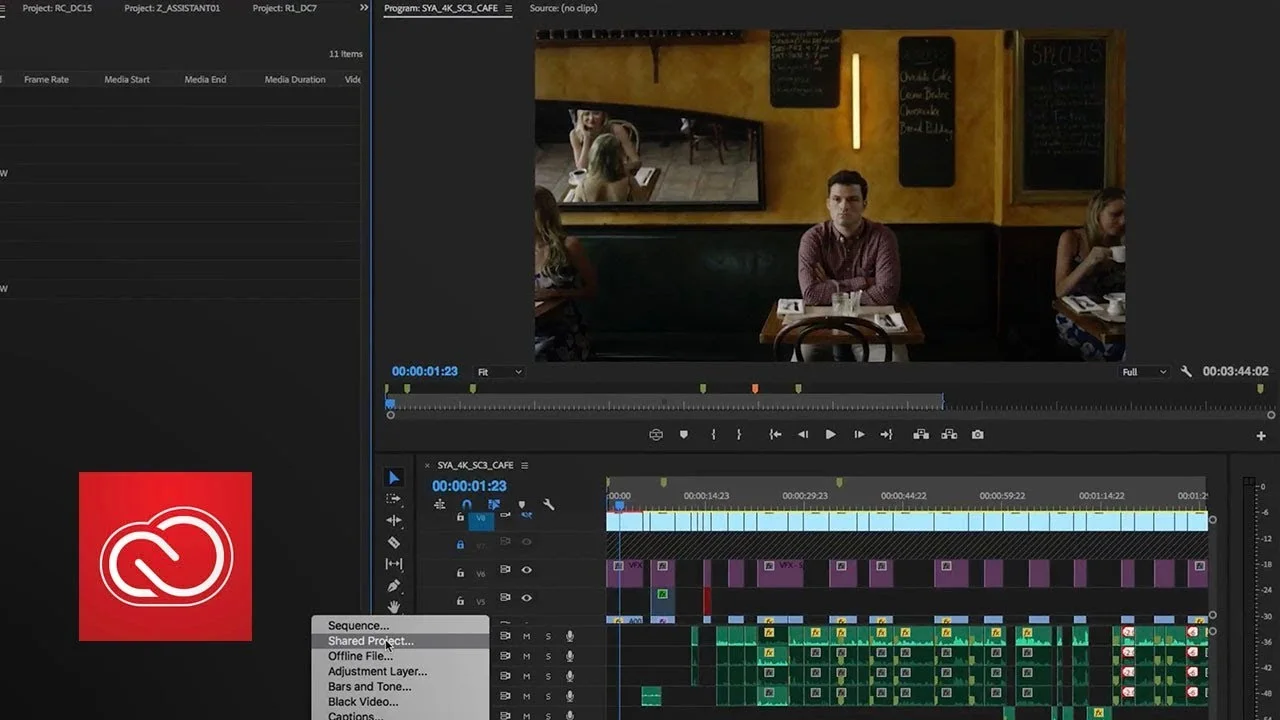Open the Fit zoom level dropdown
Screen dimensions: 1280x720
click(x=499, y=372)
